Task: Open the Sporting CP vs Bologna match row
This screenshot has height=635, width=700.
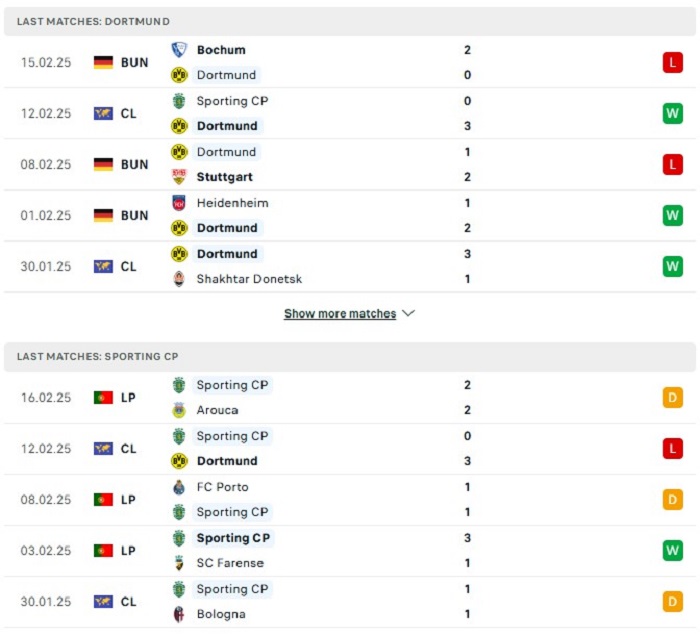Action: (x=350, y=602)
